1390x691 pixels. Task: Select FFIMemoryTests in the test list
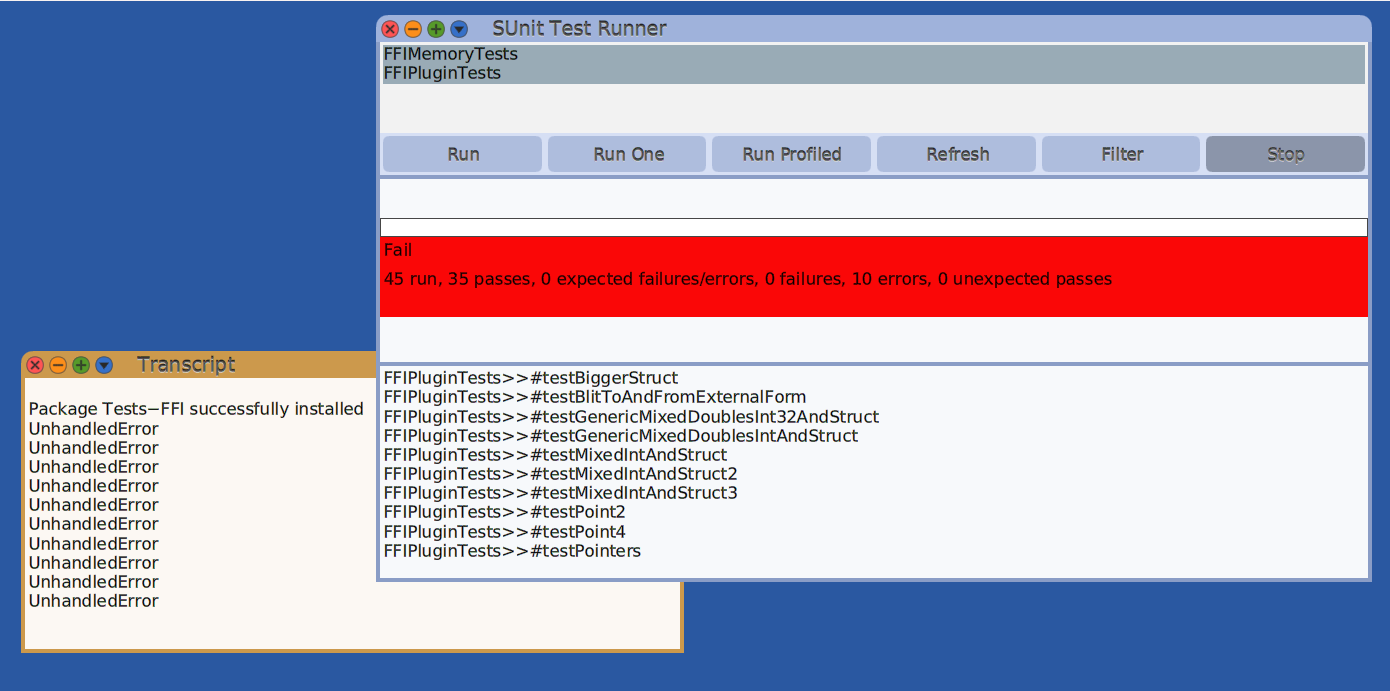coord(451,54)
